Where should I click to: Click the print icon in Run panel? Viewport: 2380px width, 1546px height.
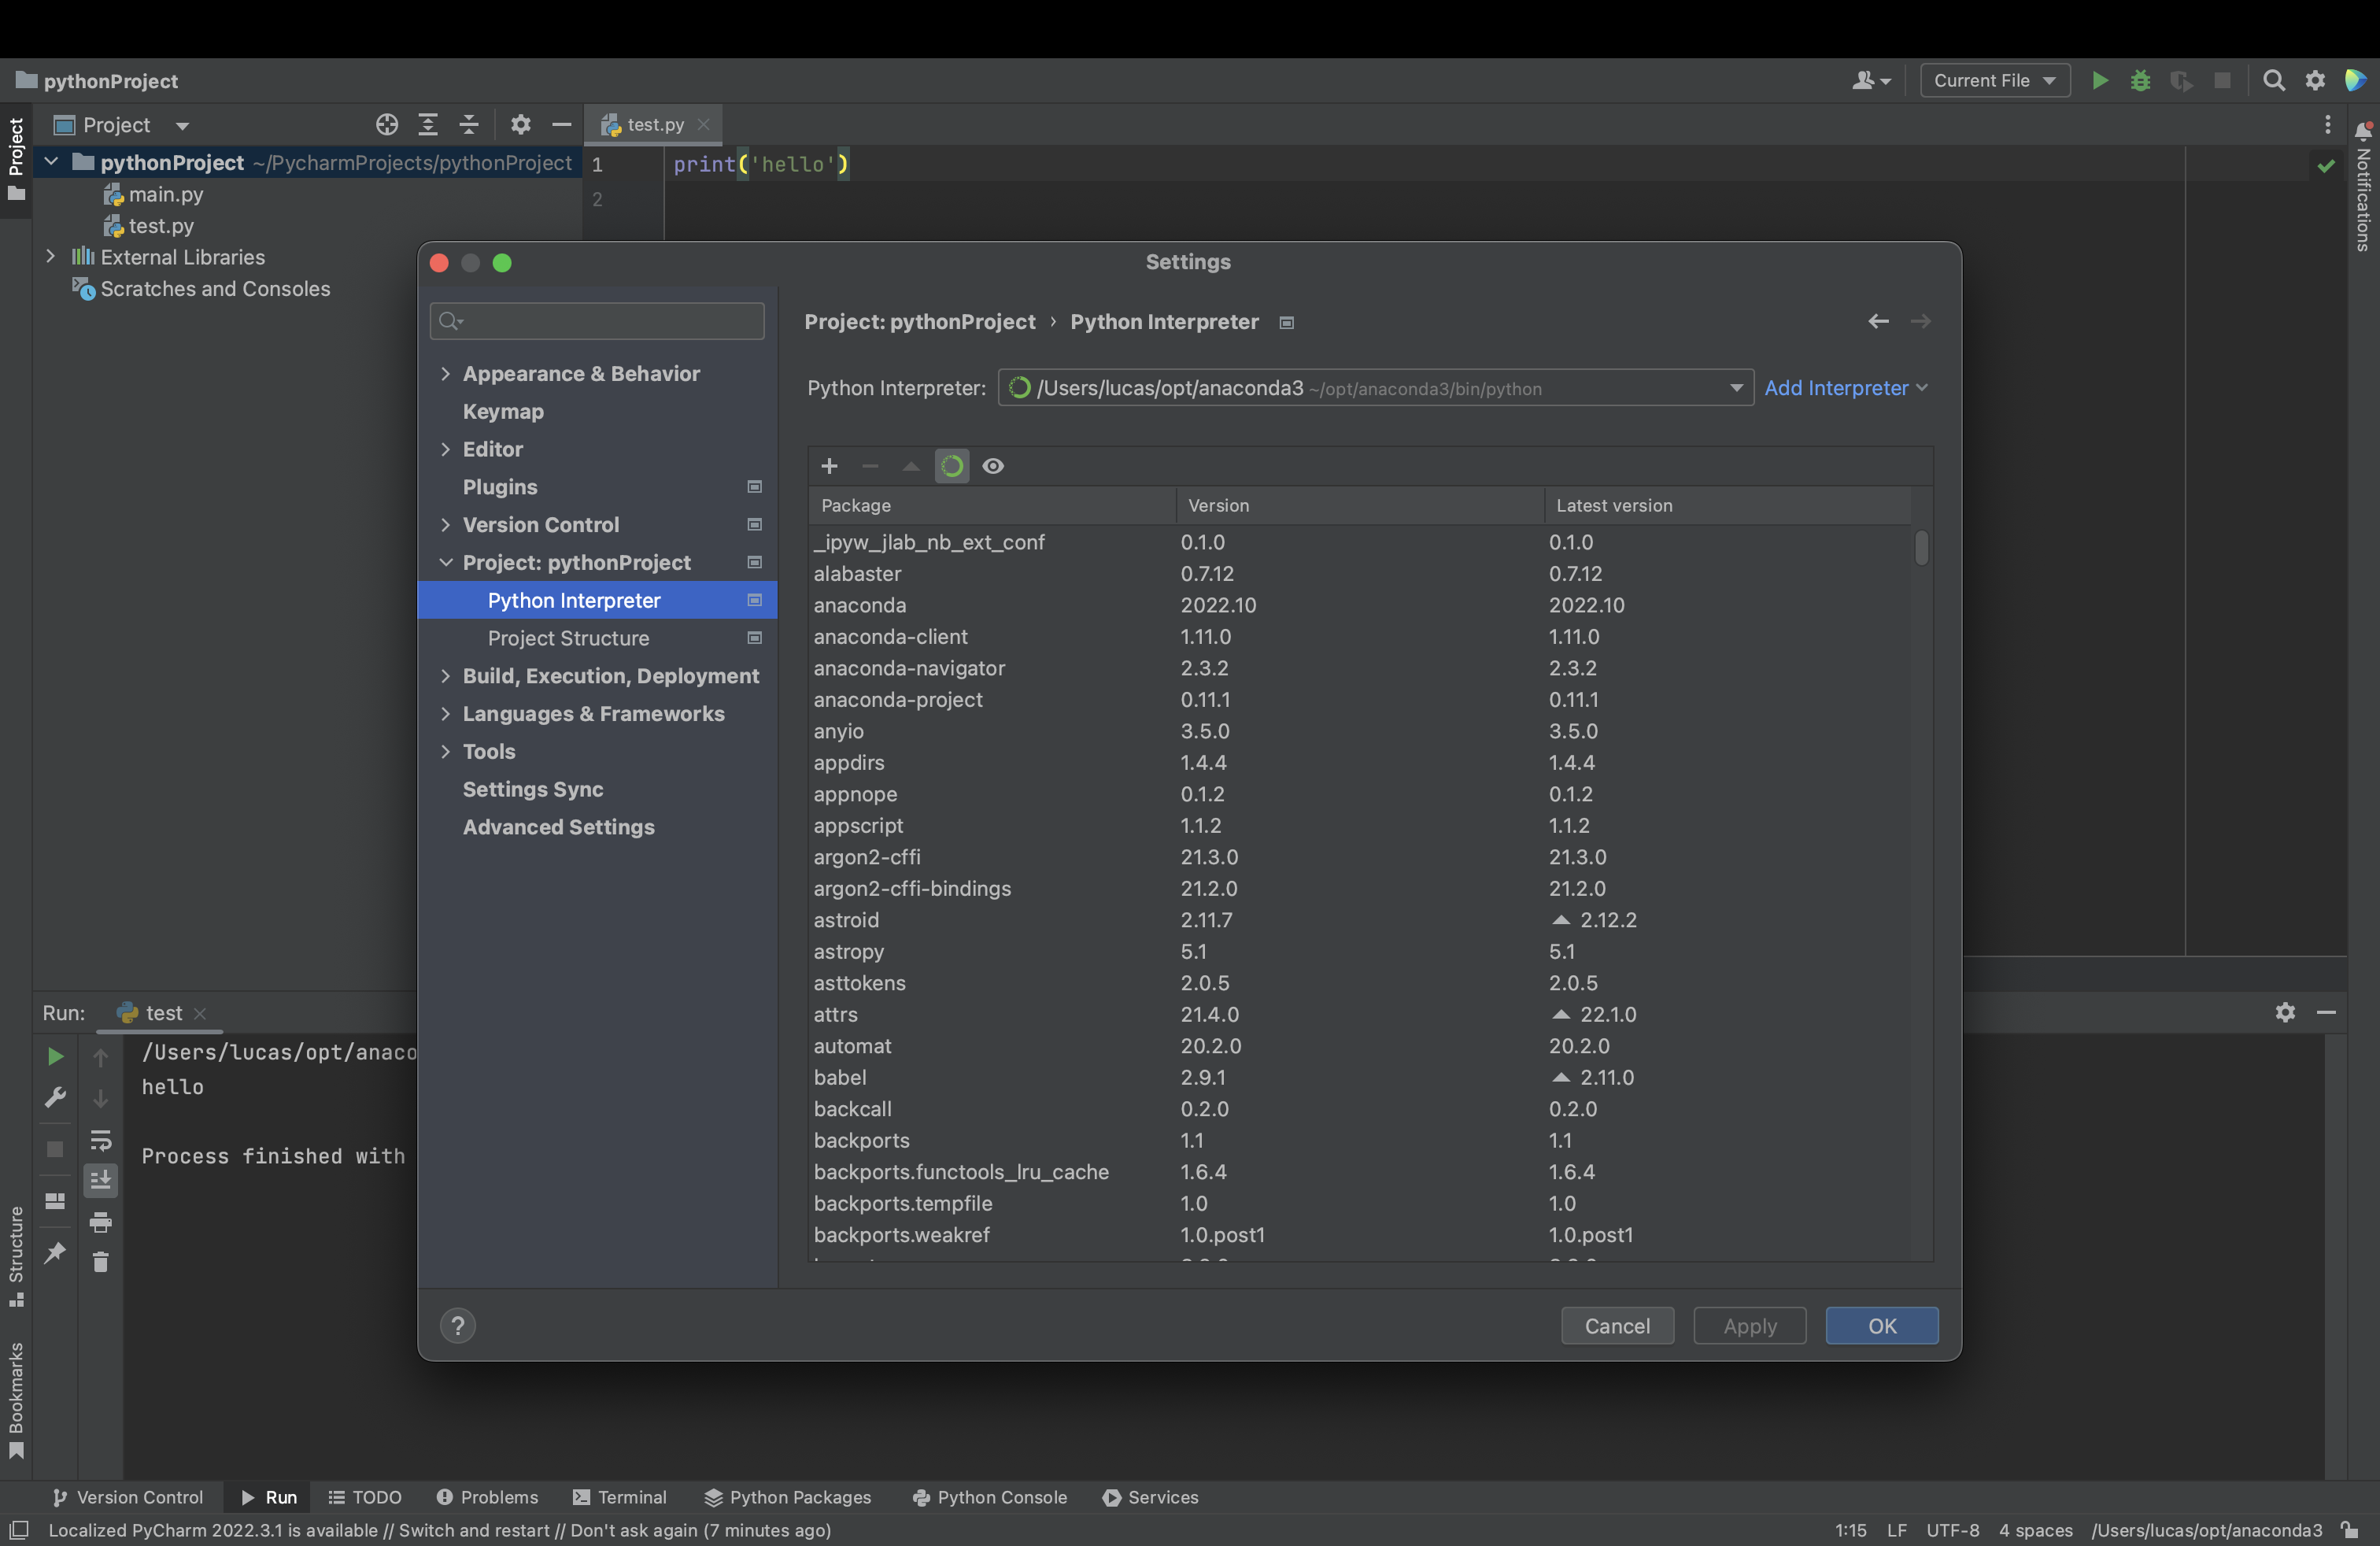[x=100, y=1222]
